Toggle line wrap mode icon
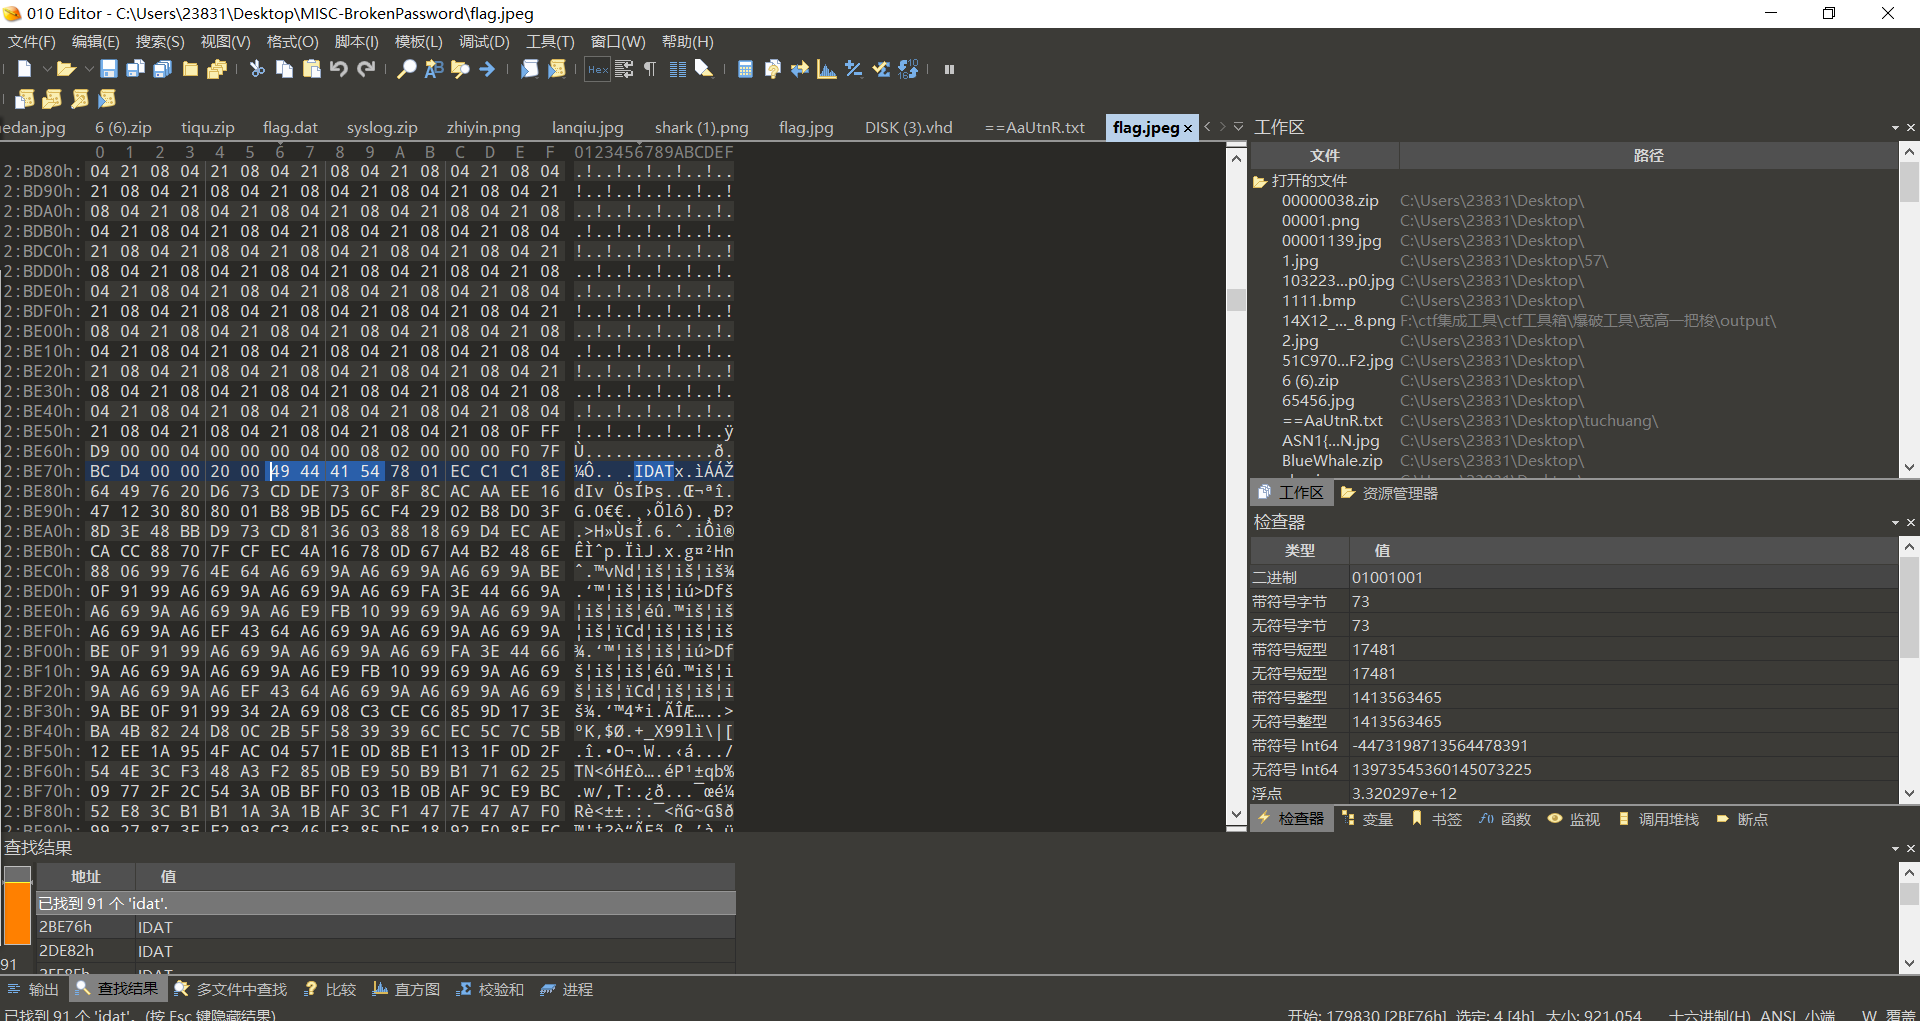The width and height of the screenshot is (1920, 1021). click(x=624, y=69)
